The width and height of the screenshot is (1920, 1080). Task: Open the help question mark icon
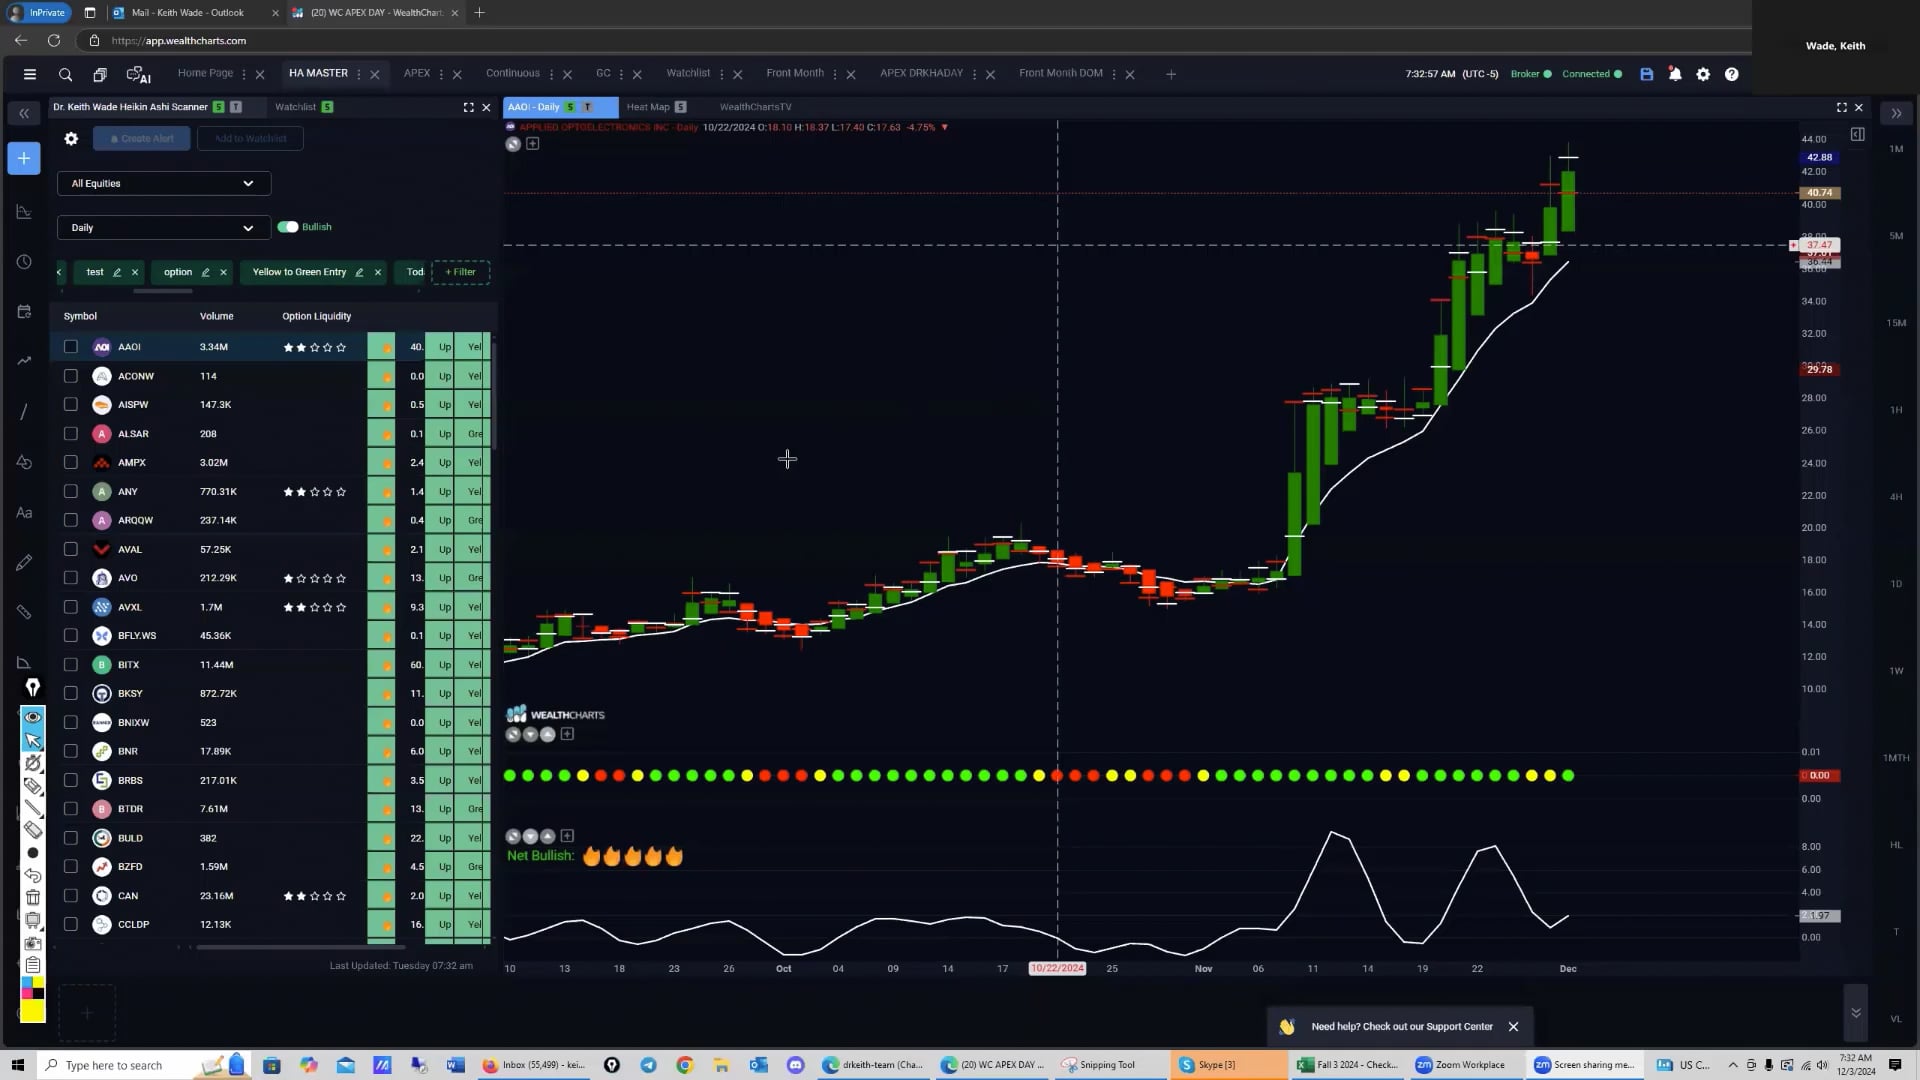pos(1731,74)
